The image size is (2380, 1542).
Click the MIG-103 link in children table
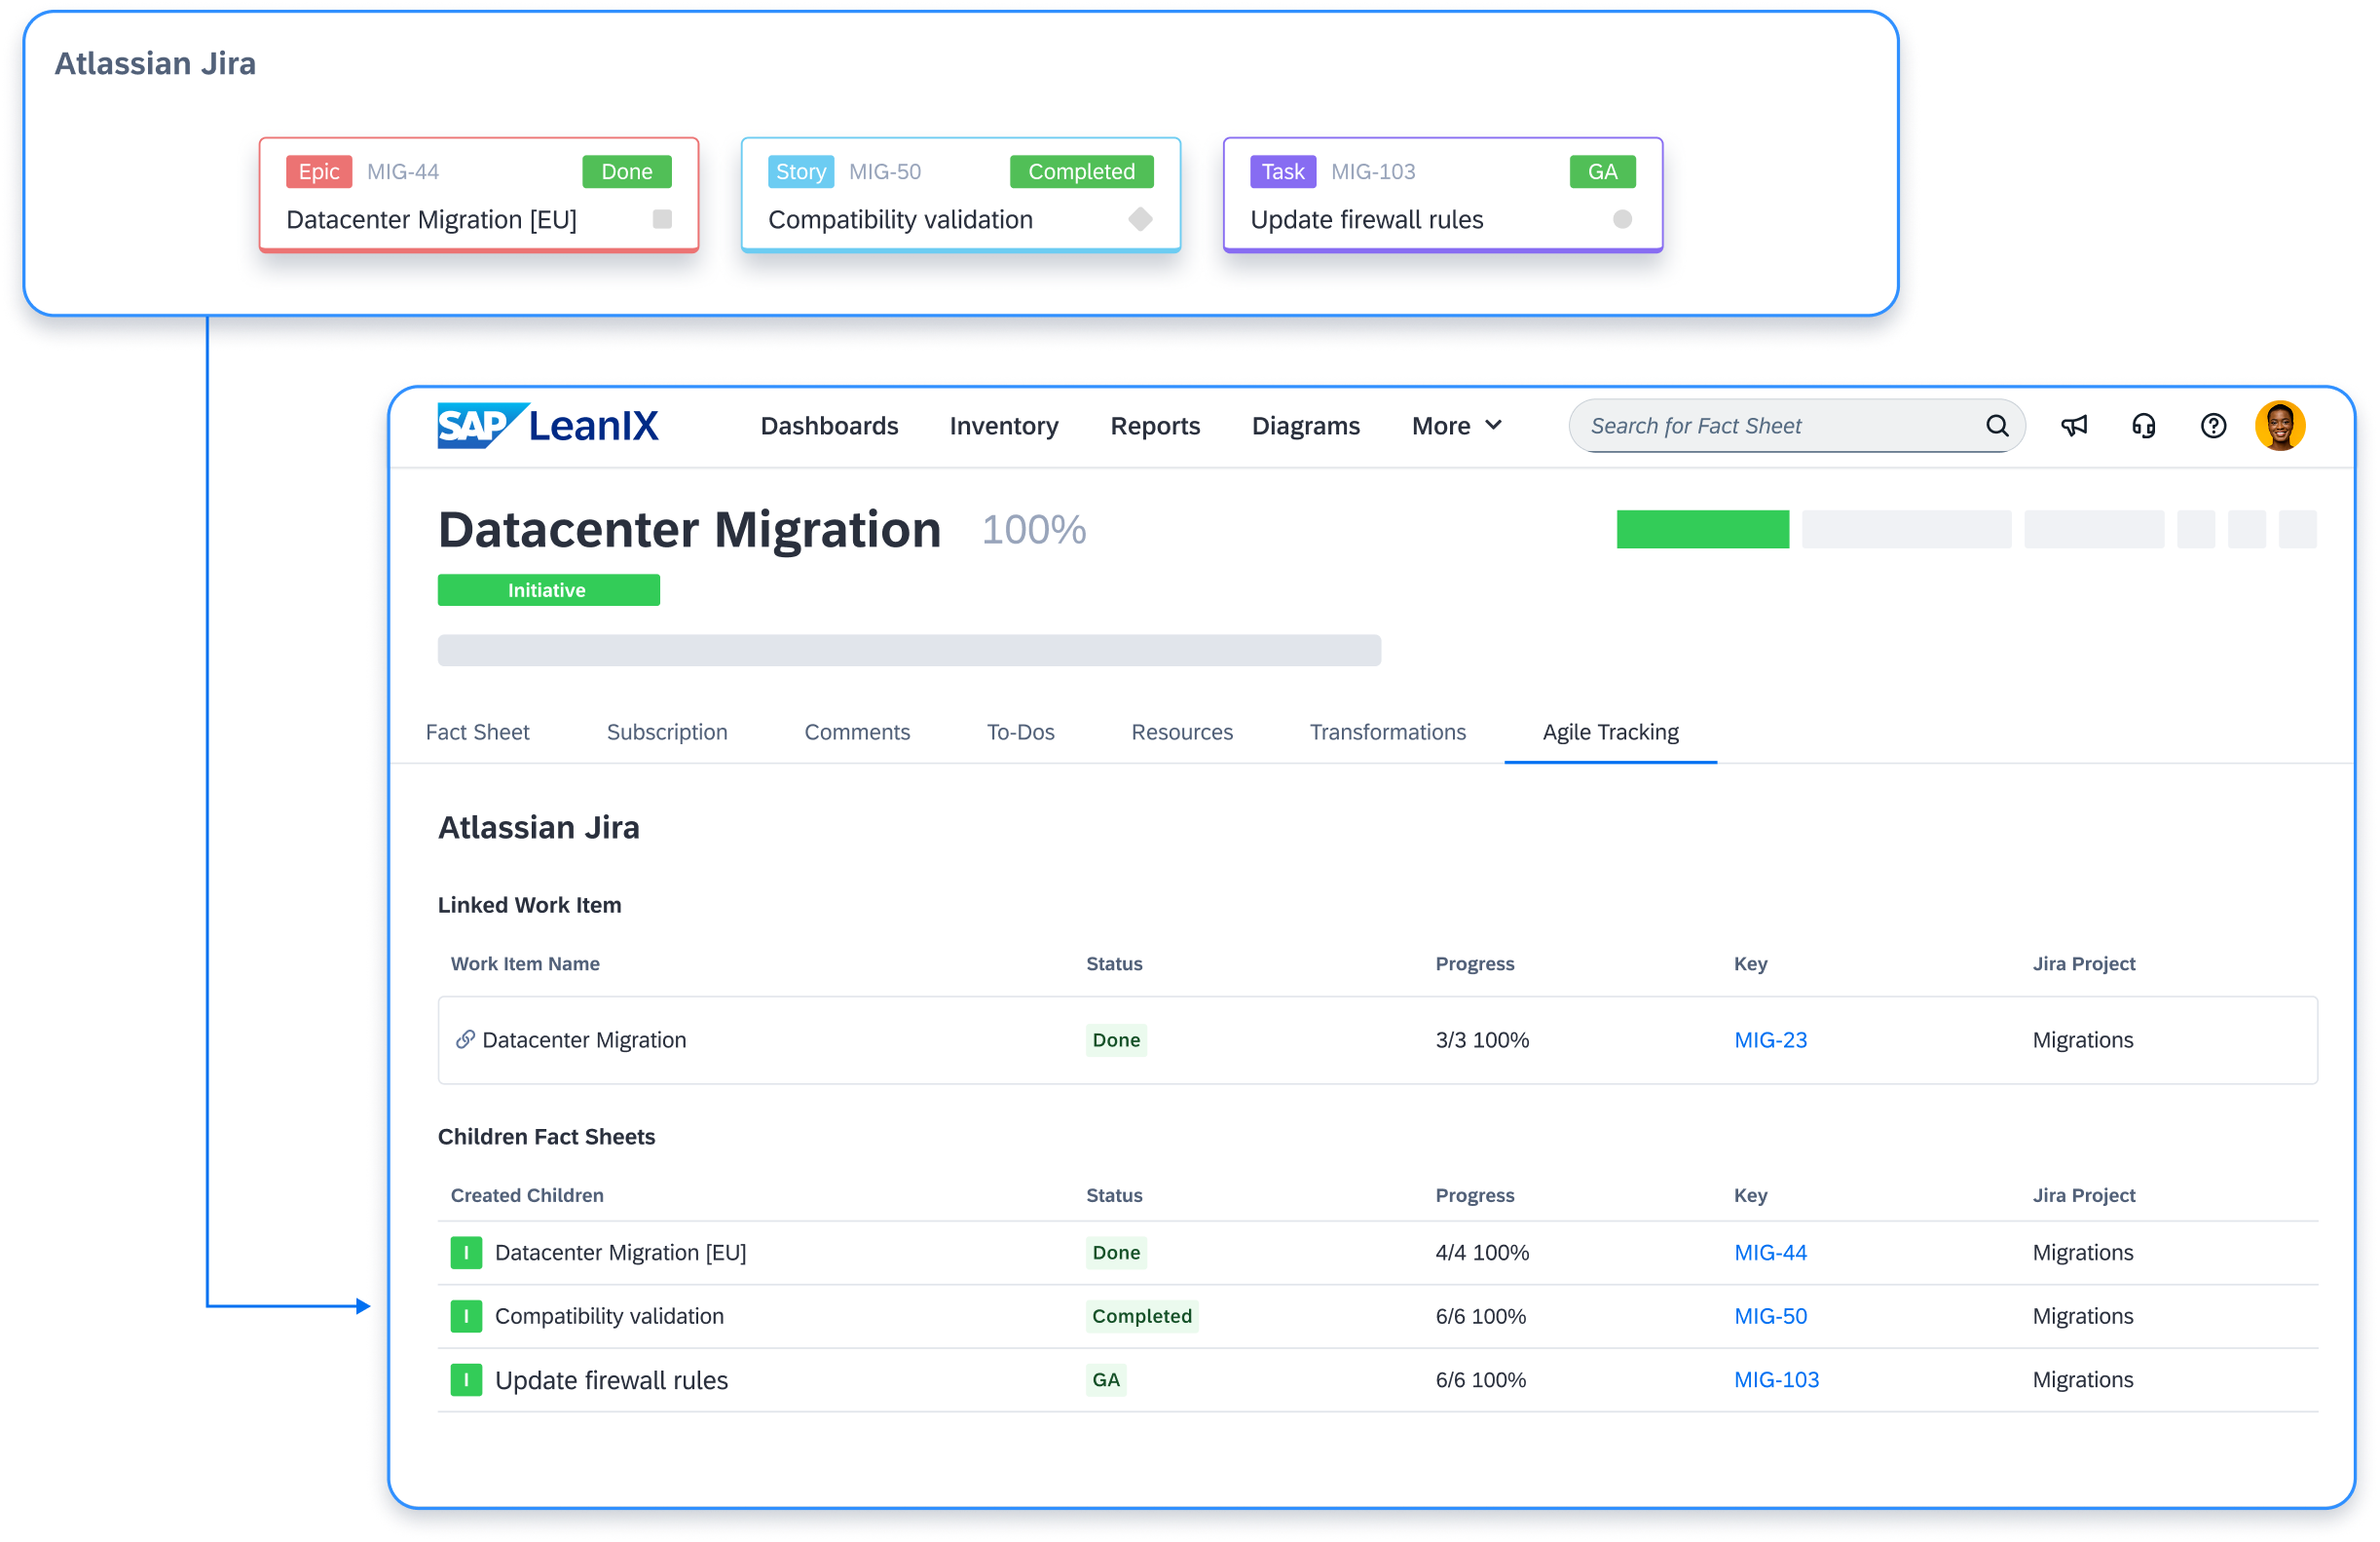click(x=1776, y=1380)
